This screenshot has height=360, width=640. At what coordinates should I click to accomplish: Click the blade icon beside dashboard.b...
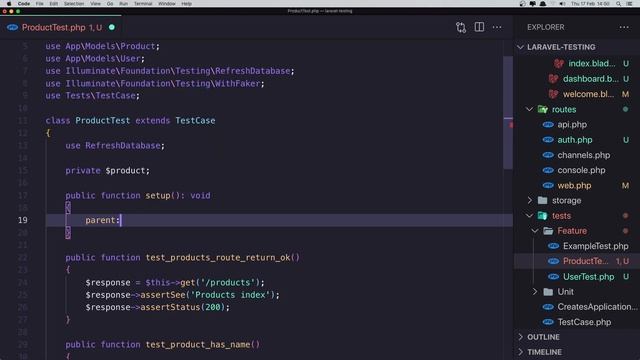[x=553, y=79]
